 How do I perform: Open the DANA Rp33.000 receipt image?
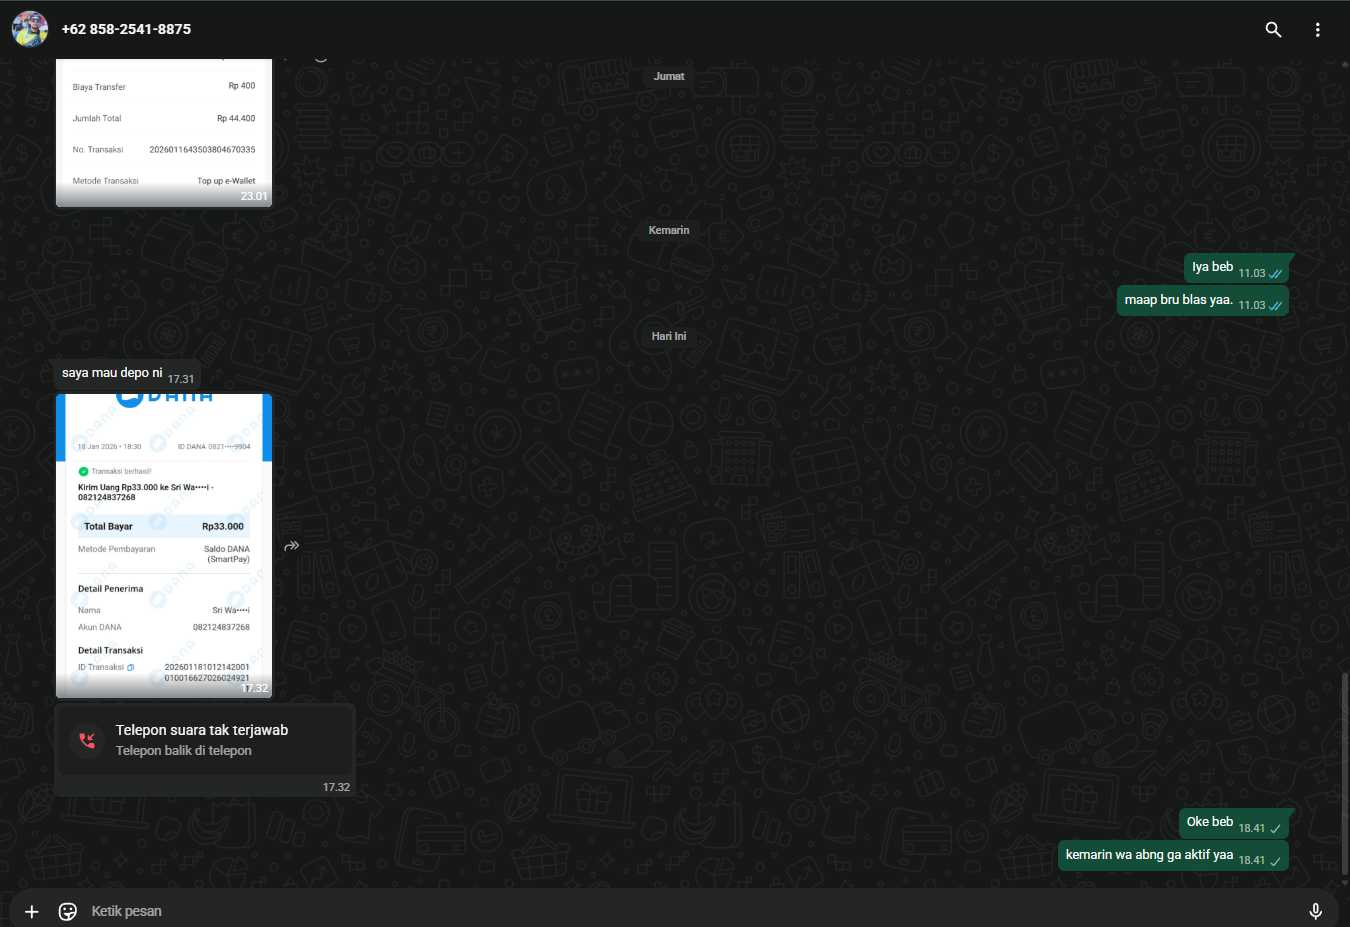tap(164, 546)
